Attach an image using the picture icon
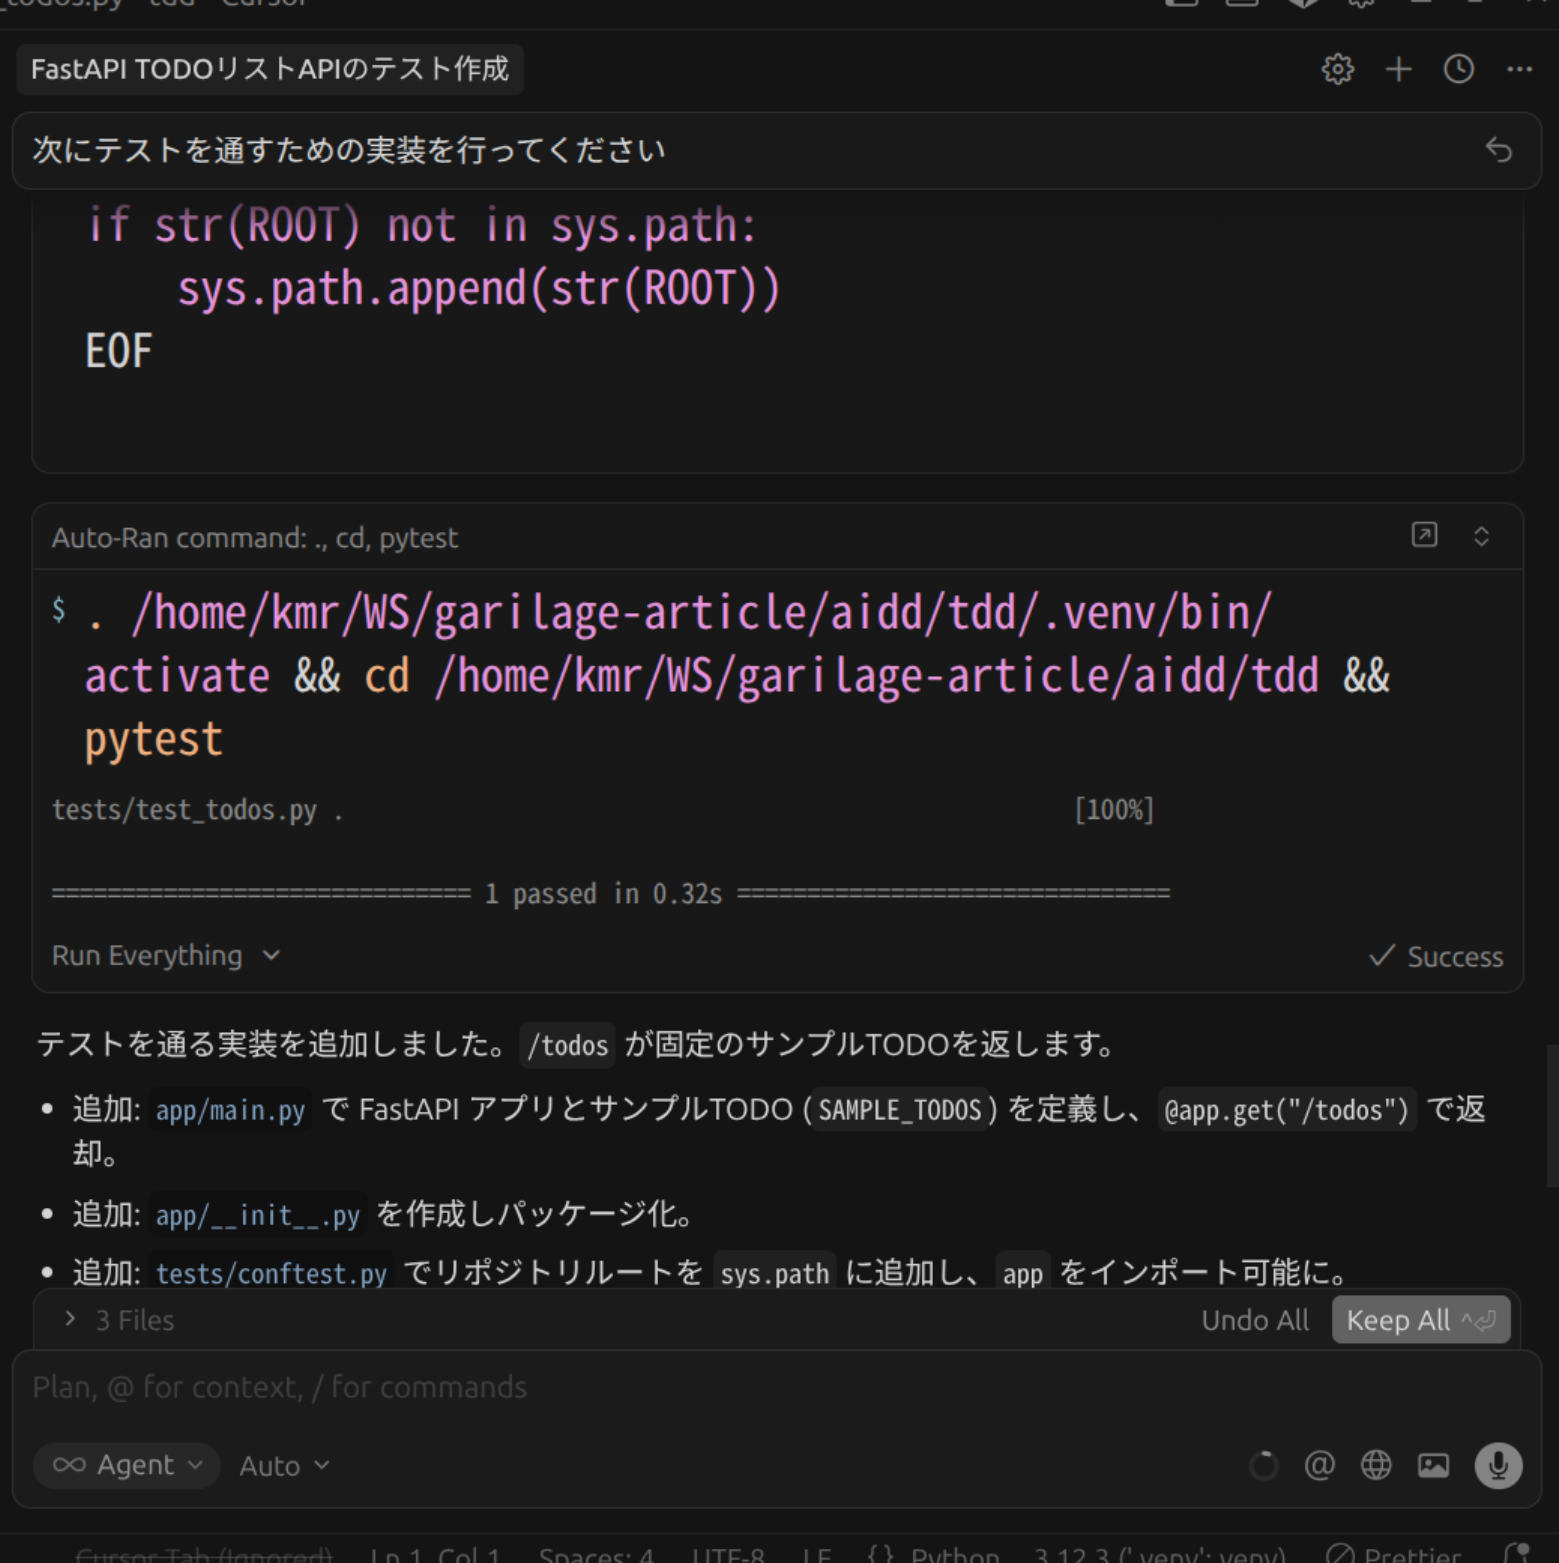Screen dimensions: 1559x1563 (1434, 1465)
